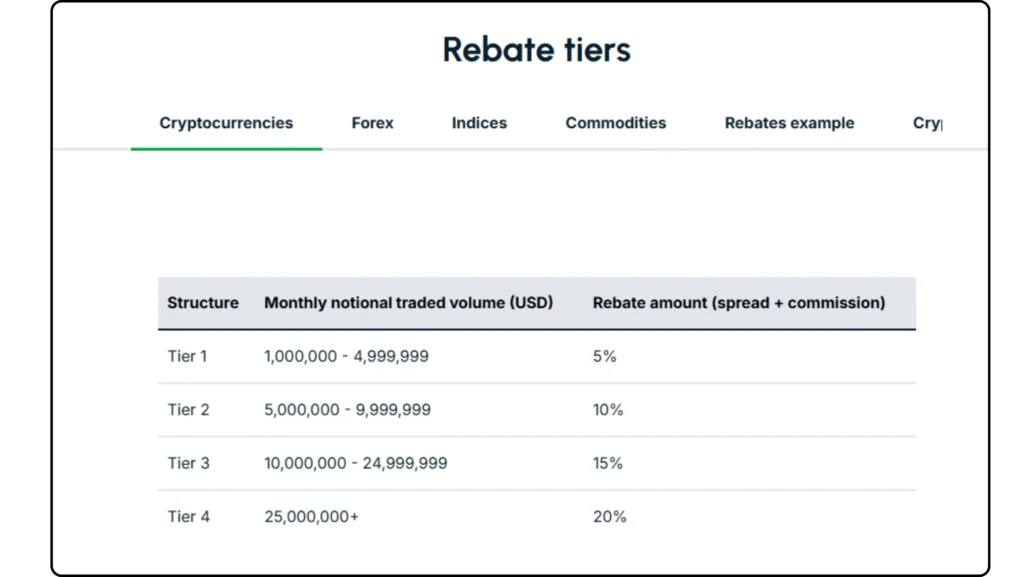The width and height of the screenshot is (1024, 577).
Task: Select the Tier 1 row label
Action: coord(188,356)
